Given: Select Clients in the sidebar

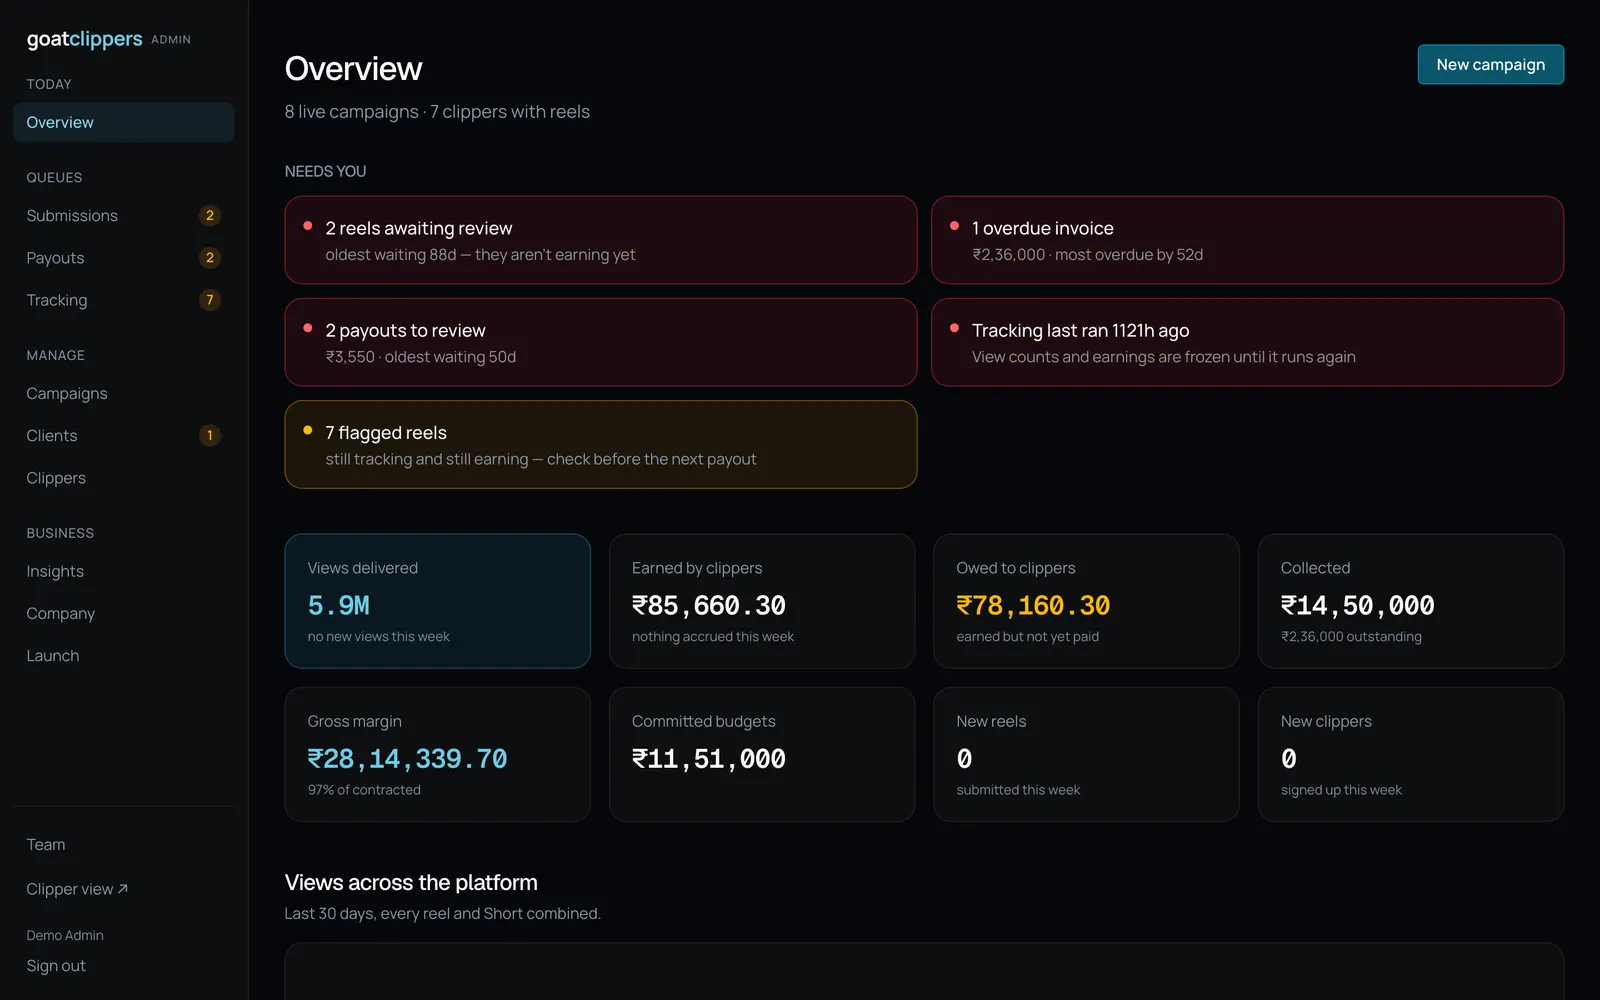Looking at the screenshot, I should pos(124,436).
